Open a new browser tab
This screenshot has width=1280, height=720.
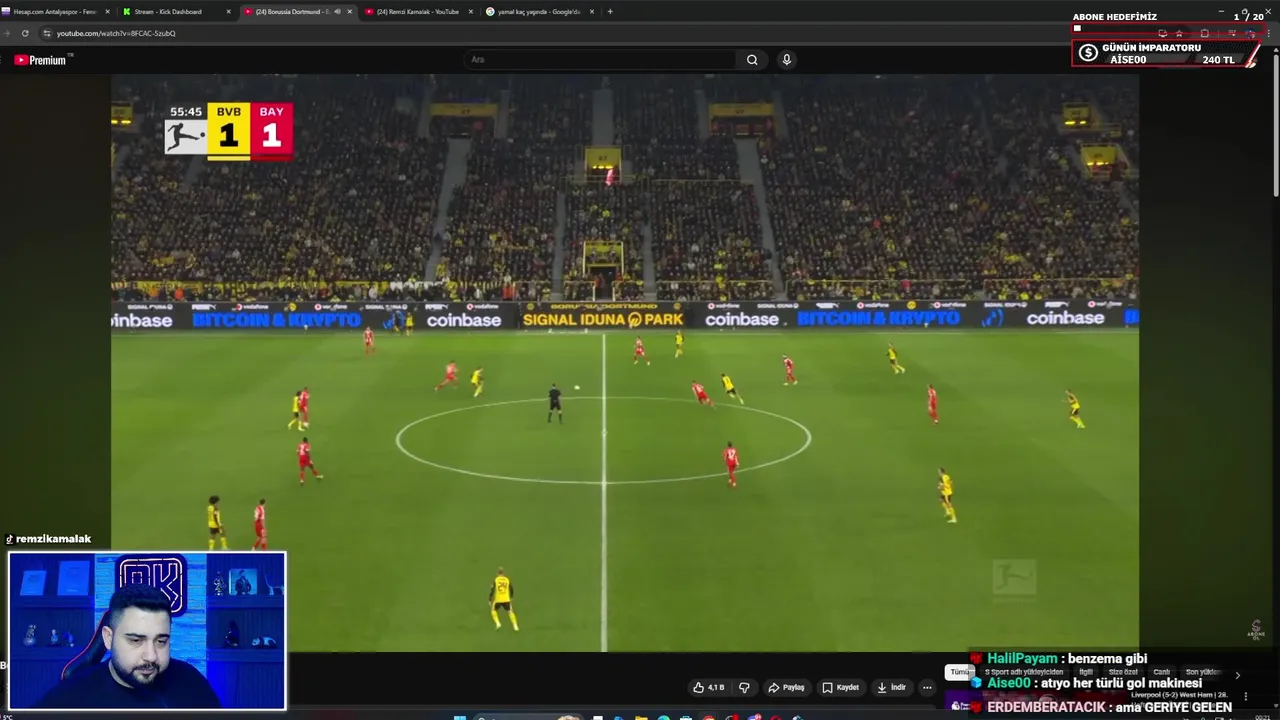tap(610, 12)
